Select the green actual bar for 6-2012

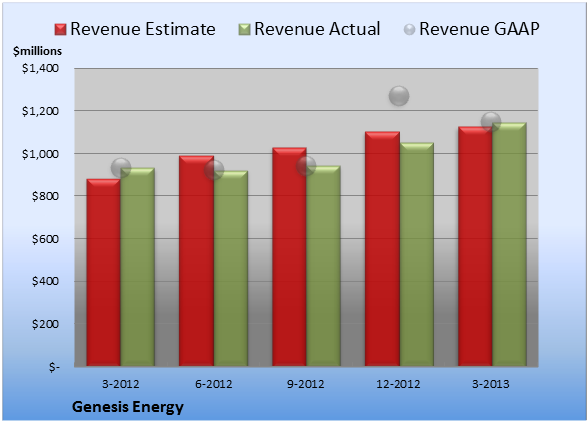click(231, 268)
